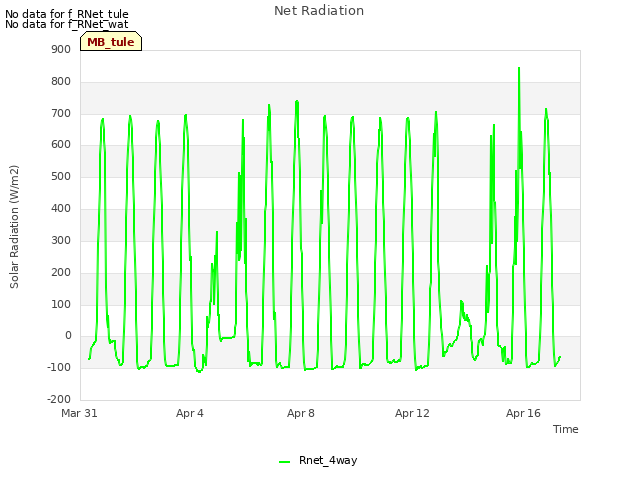Click the 900 y-axis tick label
The image size is (640, 480).
[x=61, y=49]
